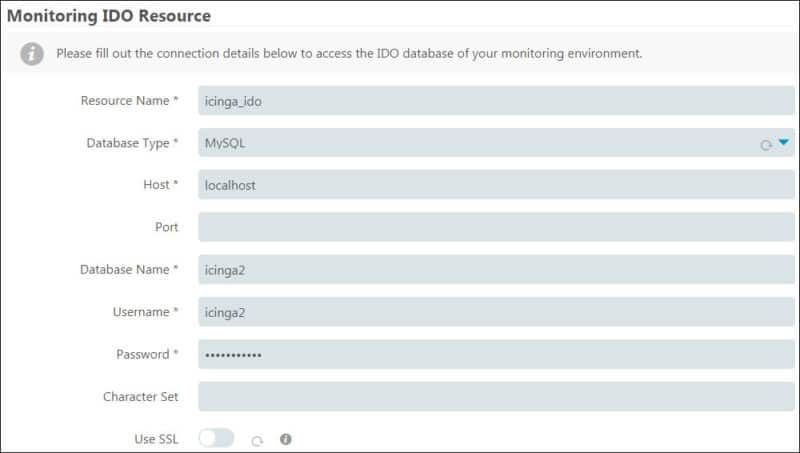Focus the Database Name input field
800x453 pixels.
(496, 270)
